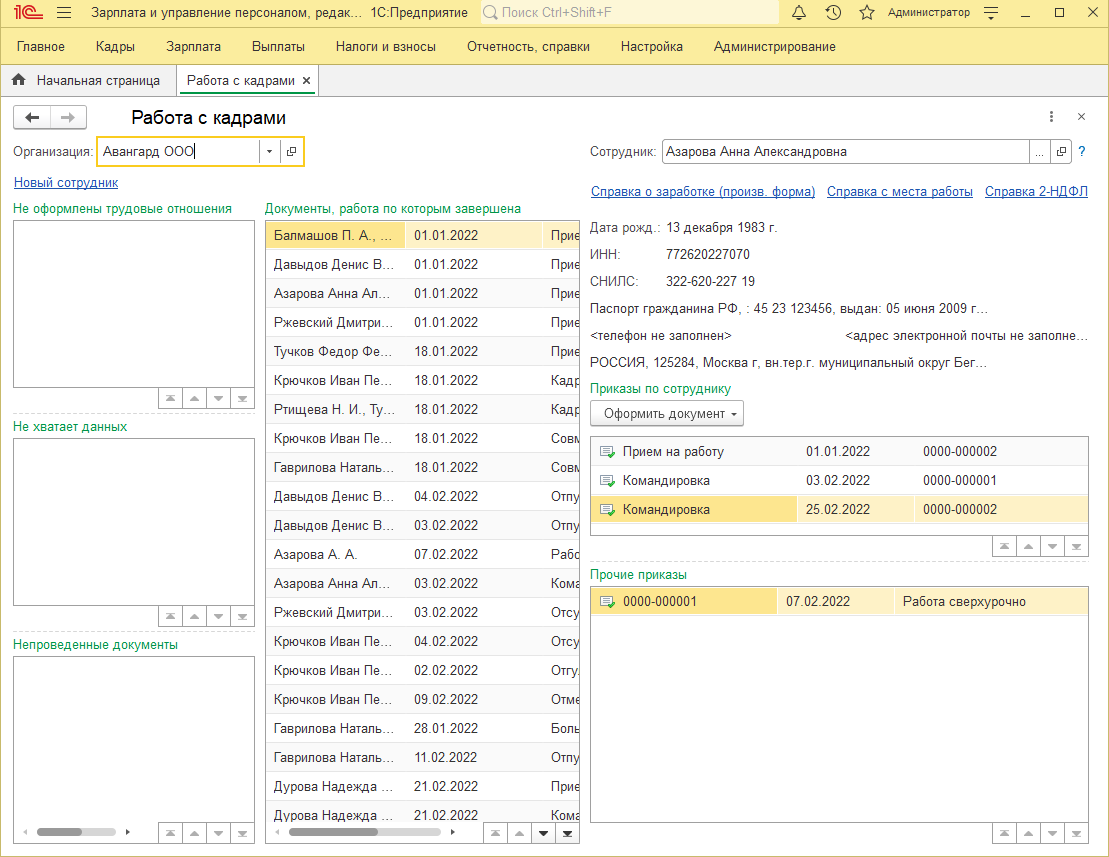Click the ellipsis selector in Сотрудник field
The width and height of the screenshot is (1109, 857).
(1040, 152)
